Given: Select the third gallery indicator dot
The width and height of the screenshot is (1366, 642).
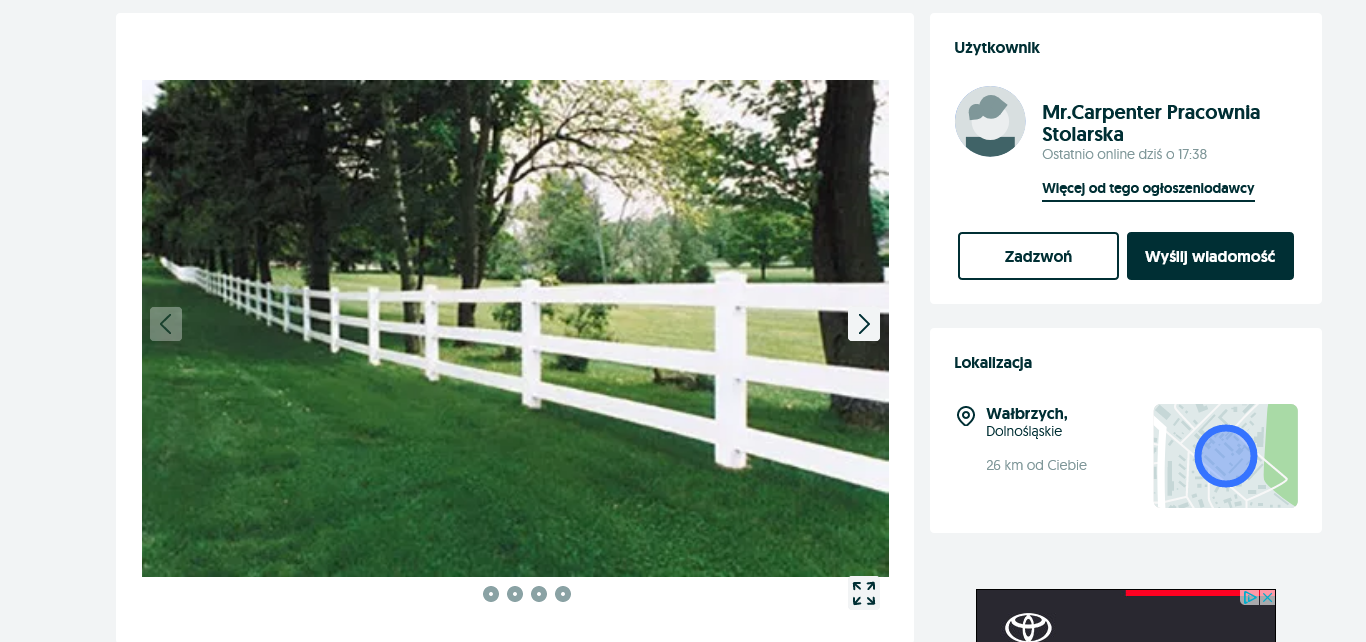Looking at the screenshot, I should point(539,594).
